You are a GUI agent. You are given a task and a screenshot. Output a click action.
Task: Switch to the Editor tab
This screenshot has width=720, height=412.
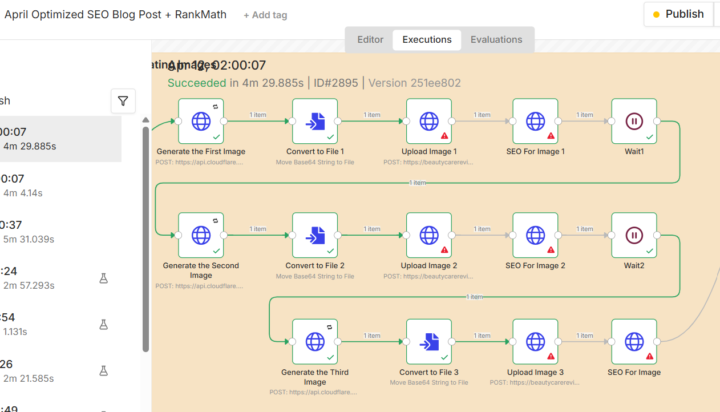tap(370, 40)
